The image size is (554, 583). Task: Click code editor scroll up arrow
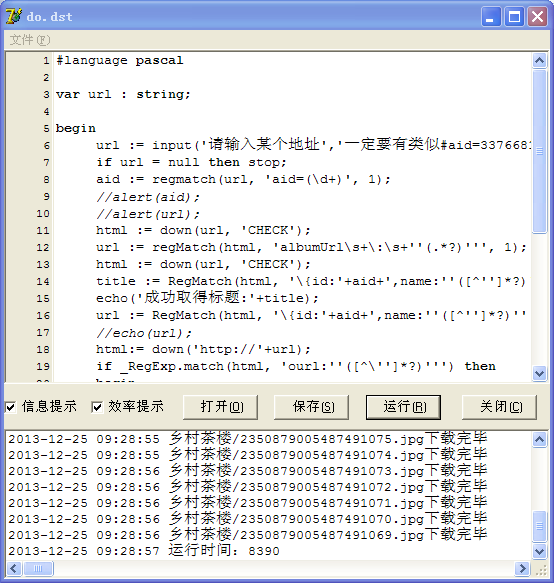click(539, 60)
